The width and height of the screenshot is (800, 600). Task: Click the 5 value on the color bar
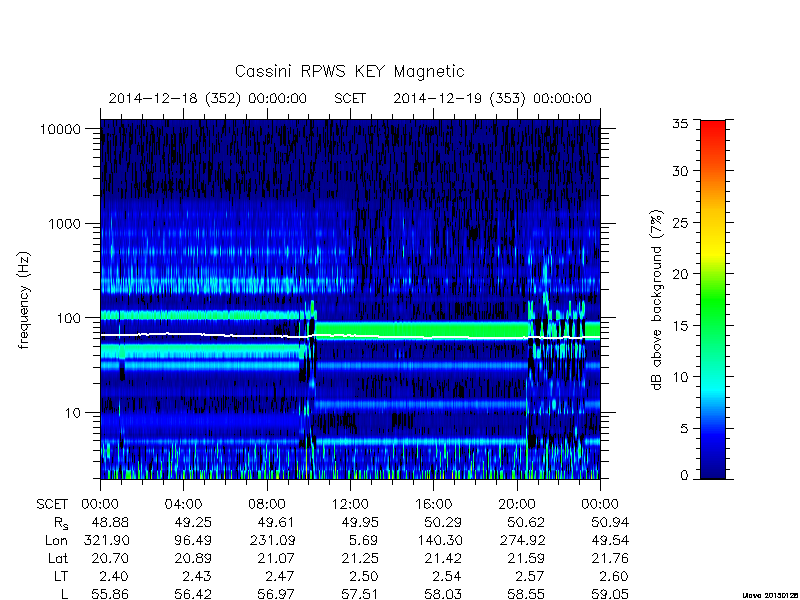[x=684, y=429]
